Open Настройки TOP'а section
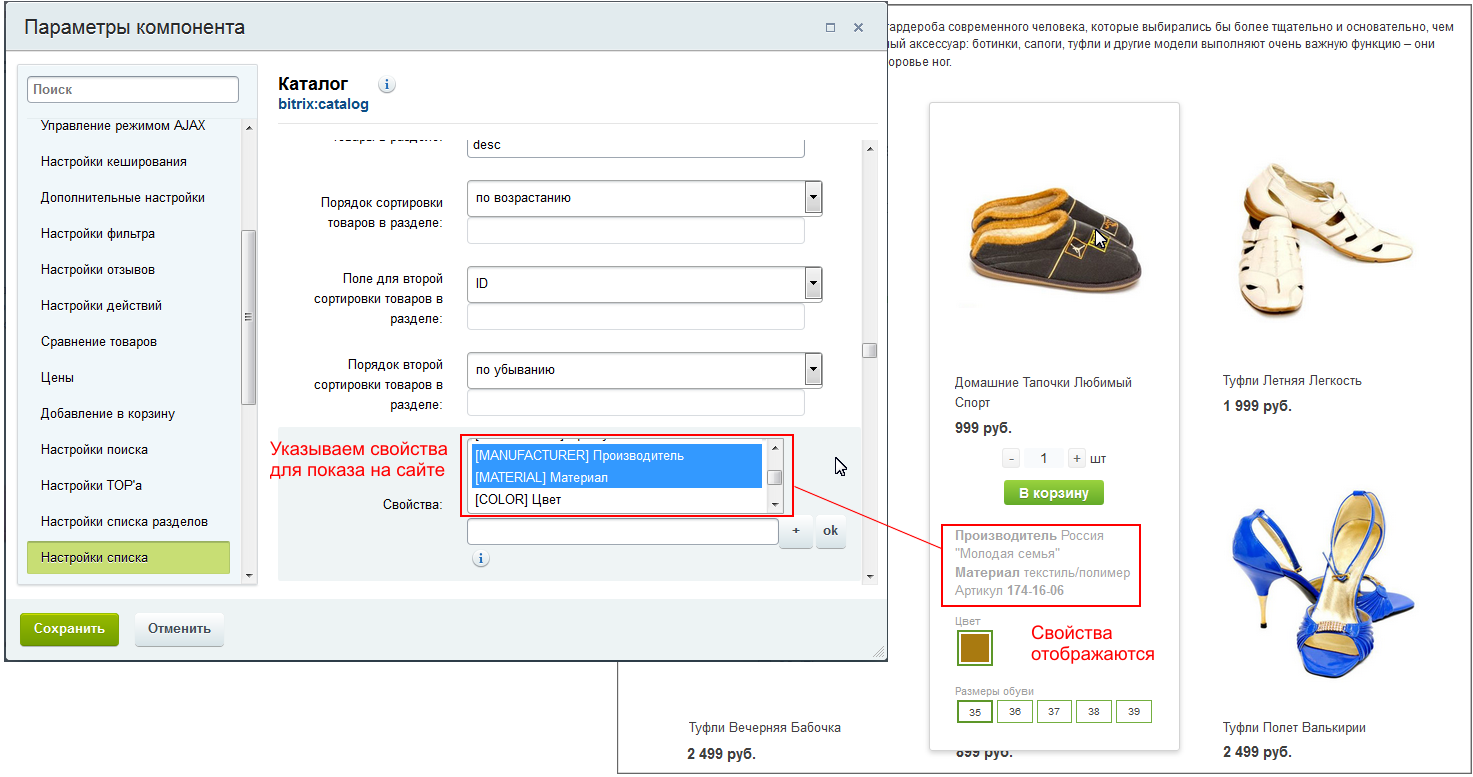The height and width of the screenshot is (777, 1473). coord(93,485)
